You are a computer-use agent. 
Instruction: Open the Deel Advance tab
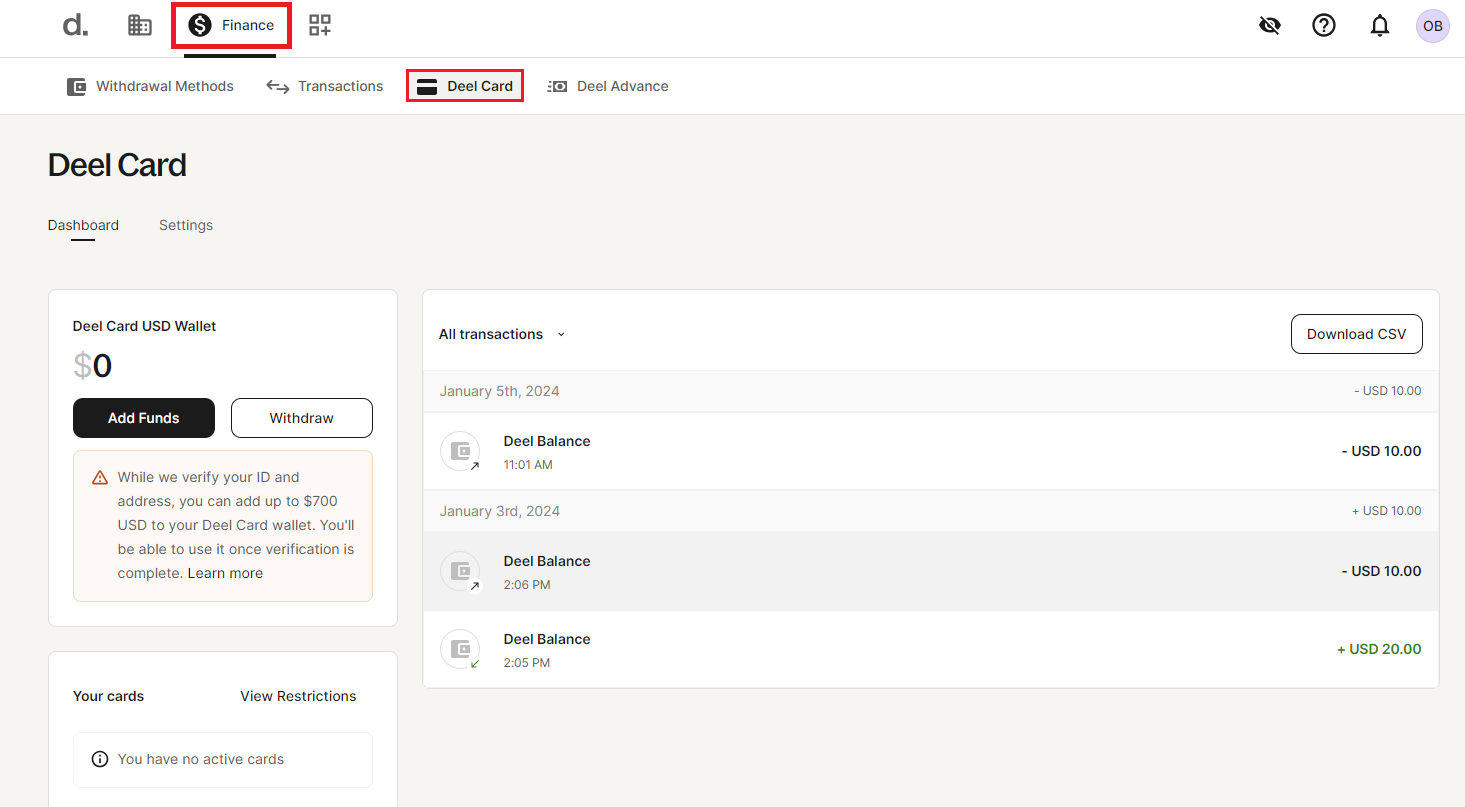click(x=608, y=86)
